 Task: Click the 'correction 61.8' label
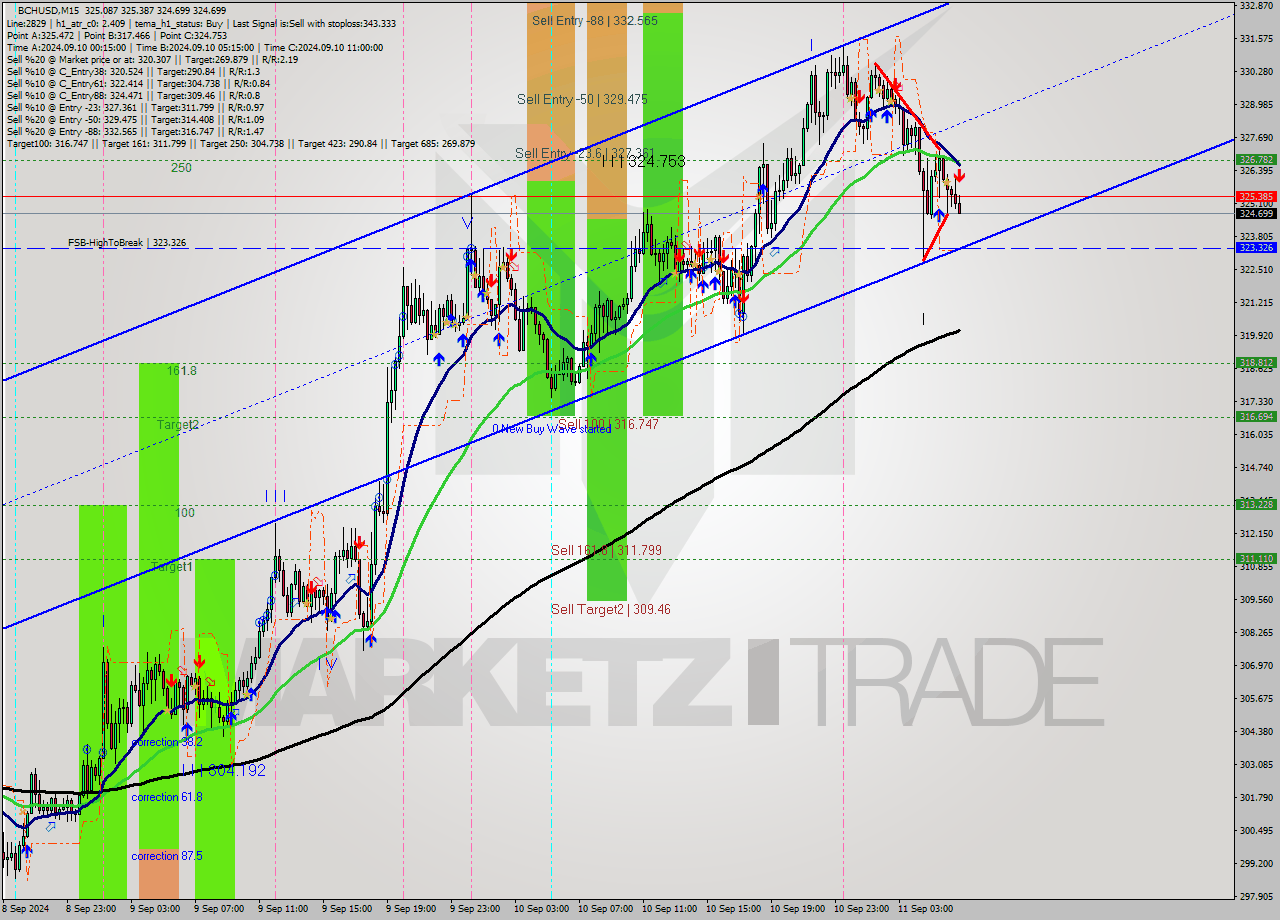[x=167, y=797]
